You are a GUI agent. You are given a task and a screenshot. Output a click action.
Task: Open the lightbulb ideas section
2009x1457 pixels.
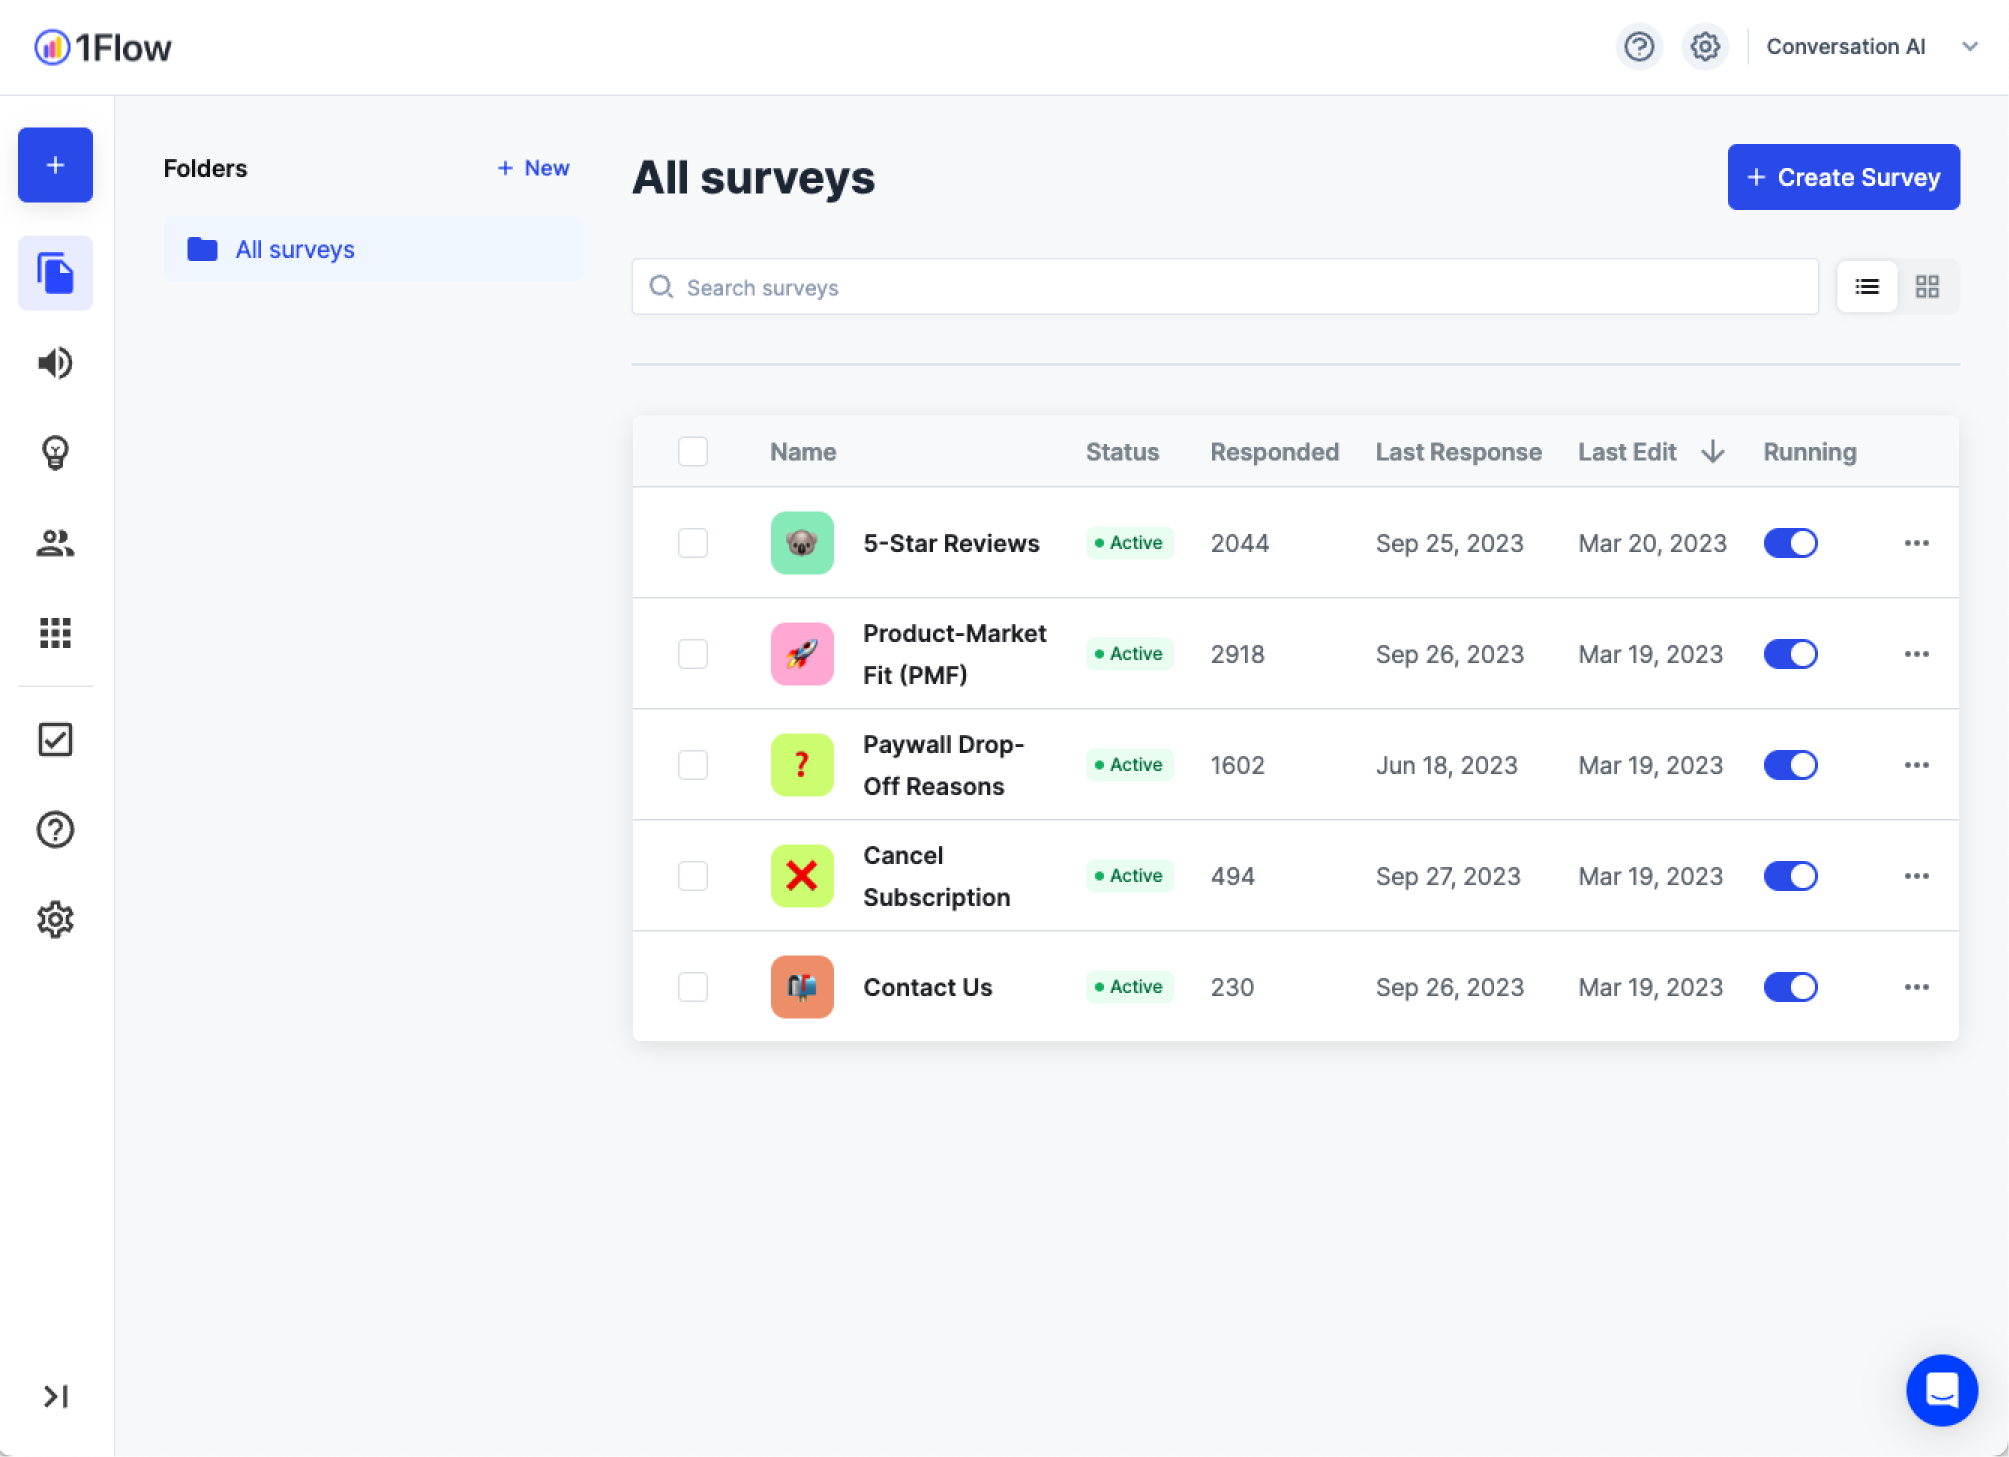click(55, 453)
